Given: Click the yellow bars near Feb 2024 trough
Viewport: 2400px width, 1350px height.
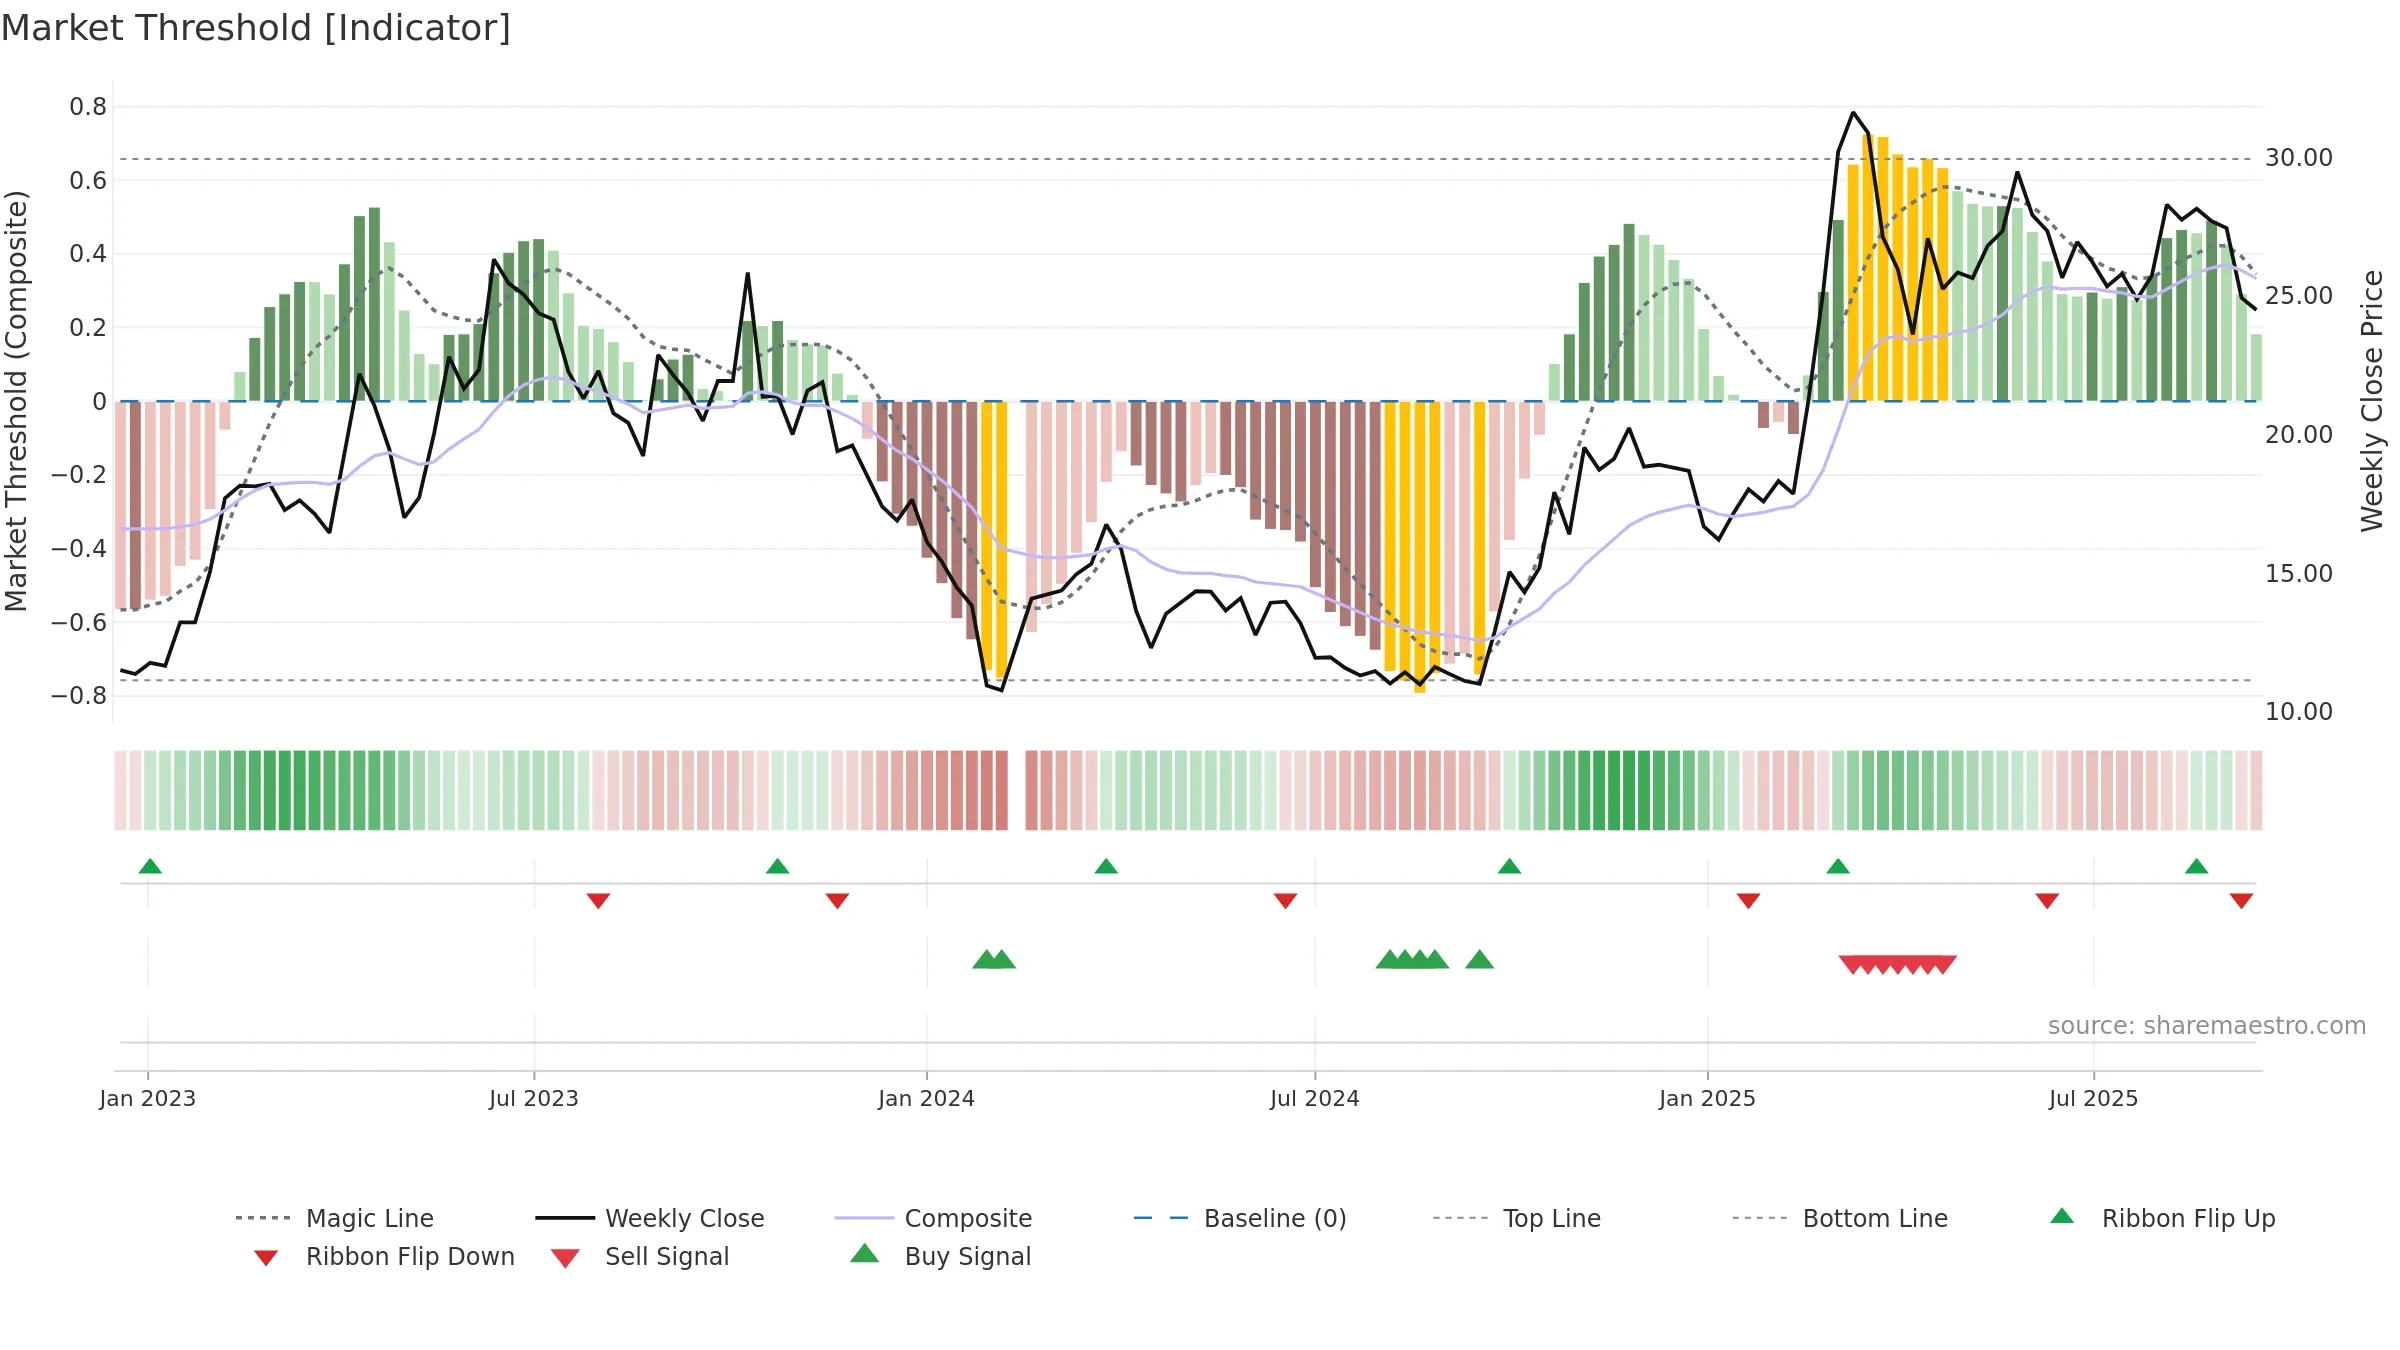Looking at the screenshot, I should (x=994, y=540).
